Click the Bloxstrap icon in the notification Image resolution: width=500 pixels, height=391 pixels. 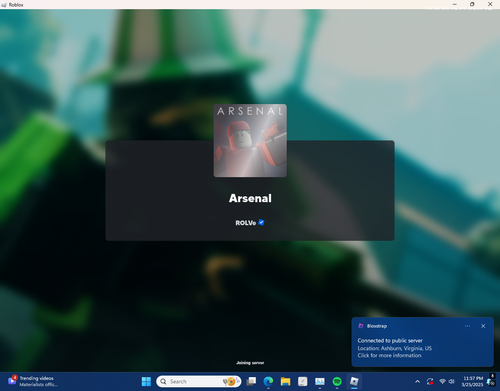[x=361, y=326]
